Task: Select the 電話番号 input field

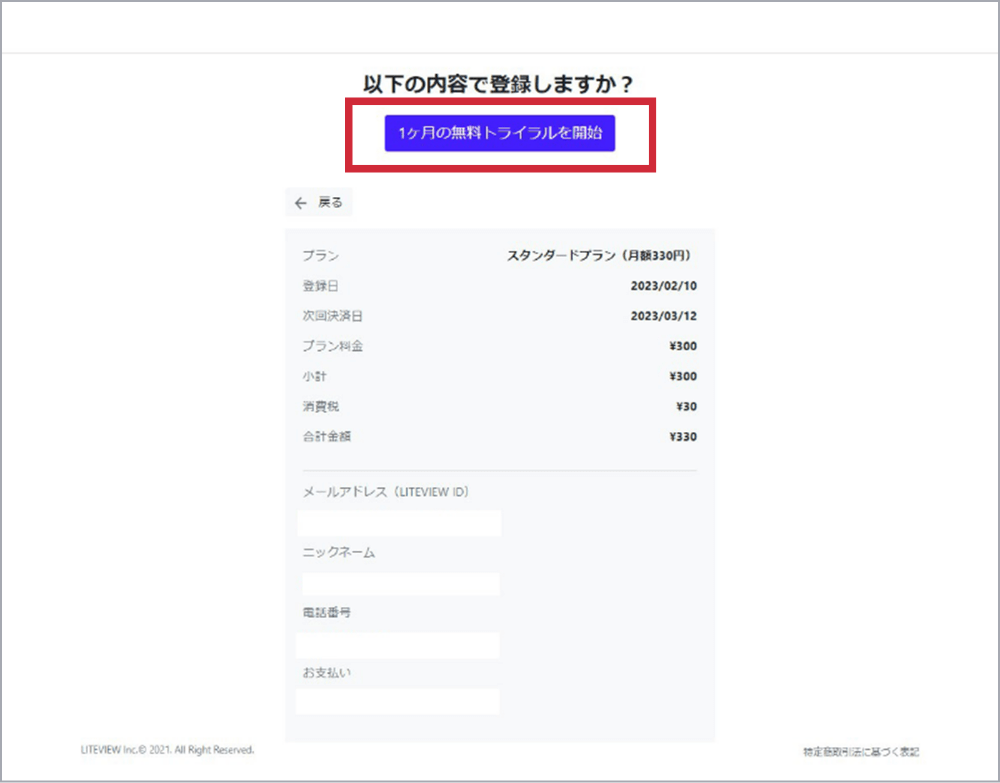Action: point(398,645)
